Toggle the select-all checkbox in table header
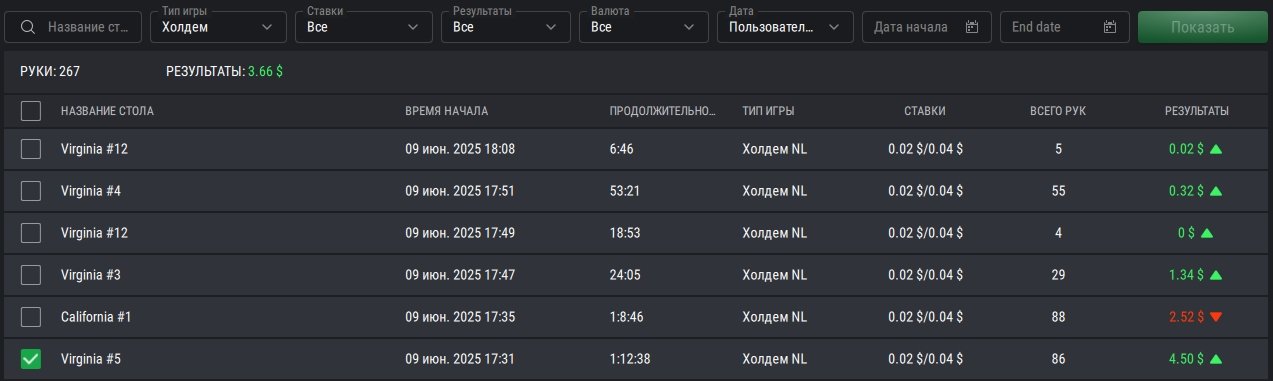 click(31, 110)
